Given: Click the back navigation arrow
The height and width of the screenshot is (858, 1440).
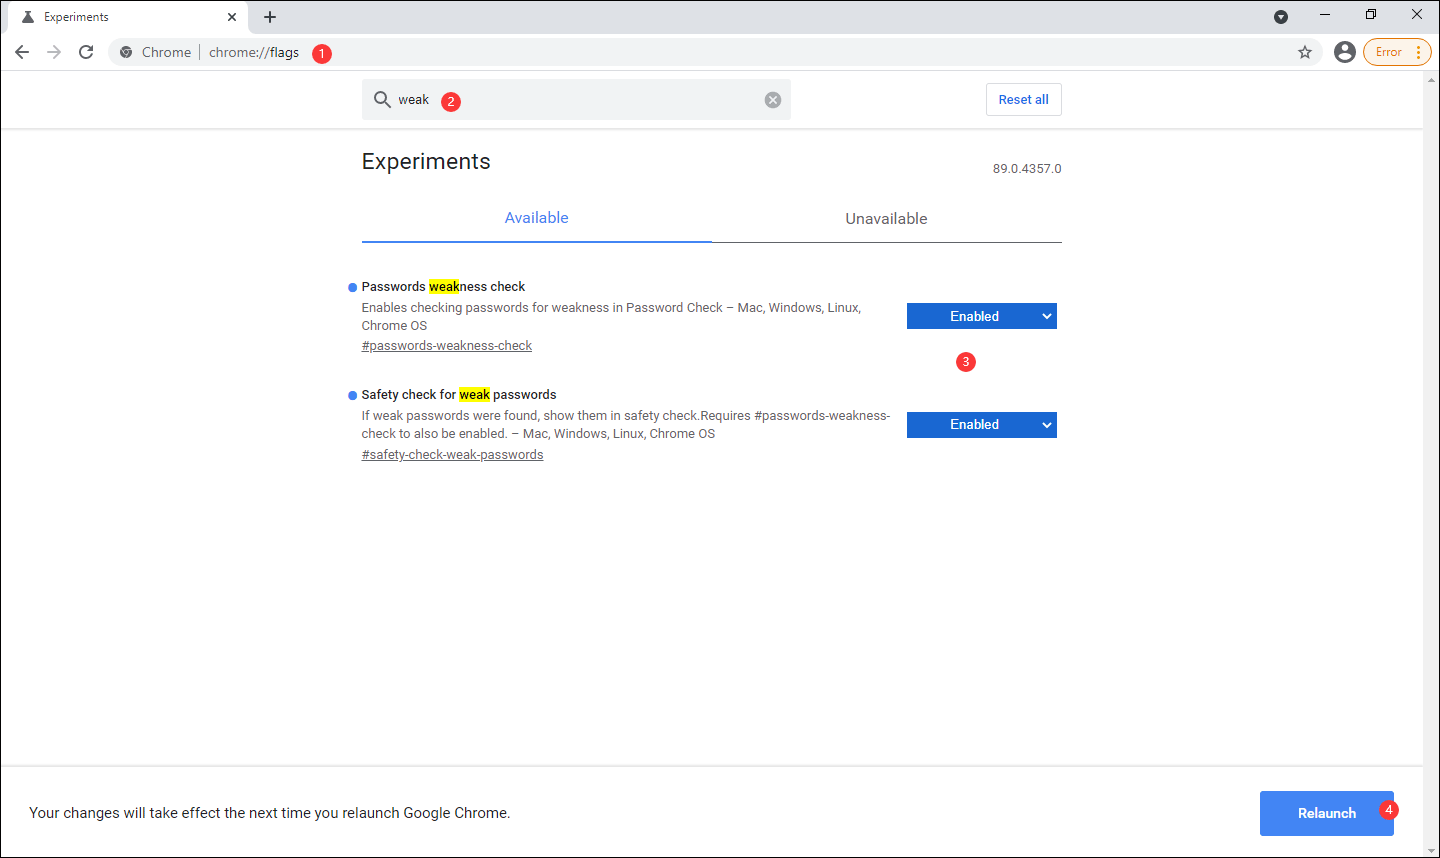Looking at the screenshot, I should coord(22,52).
